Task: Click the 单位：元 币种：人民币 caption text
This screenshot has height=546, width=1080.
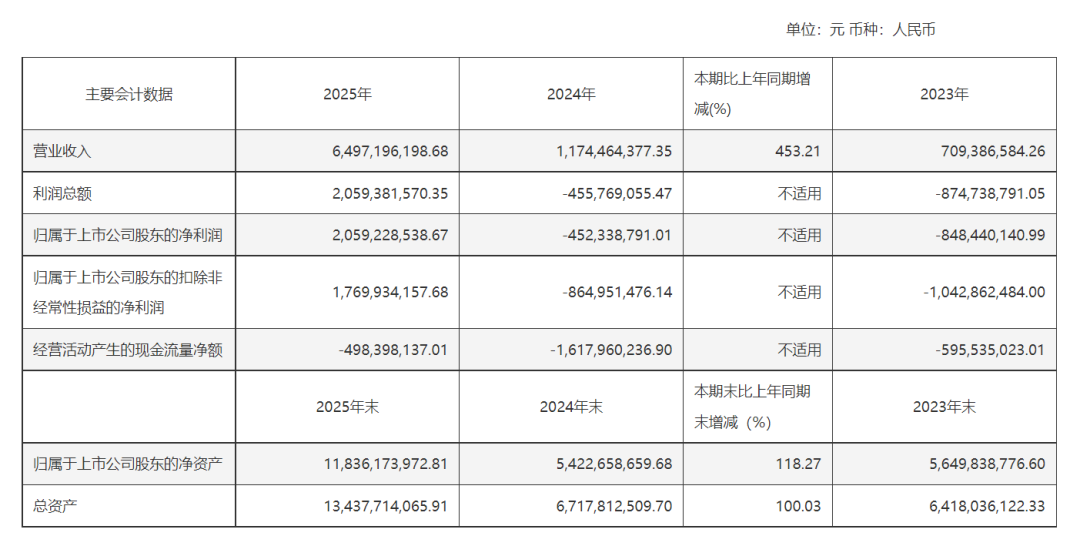Action: [860, 30]
